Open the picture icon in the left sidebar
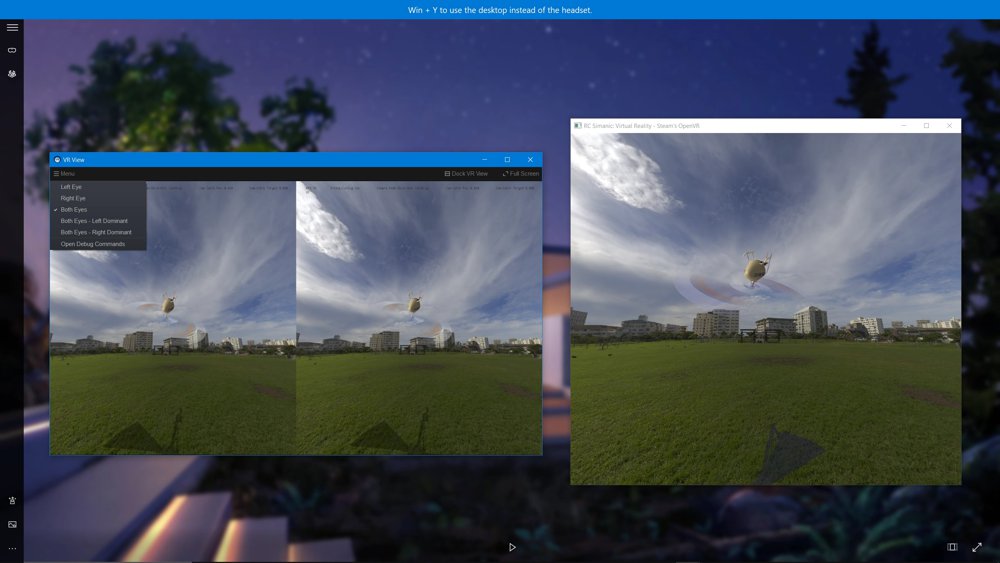This screenshot has height=563, width=1000. (12, 524)
